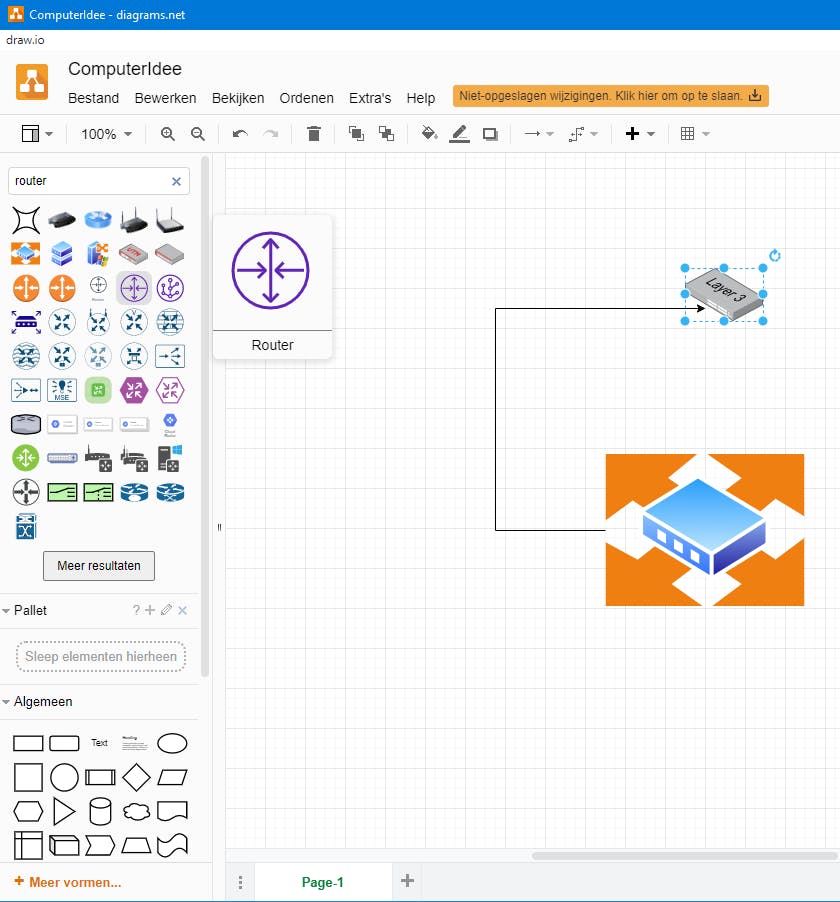The image size is (840, 902).
Task: Close the Pallet section with X
Action: pos(182,610)
